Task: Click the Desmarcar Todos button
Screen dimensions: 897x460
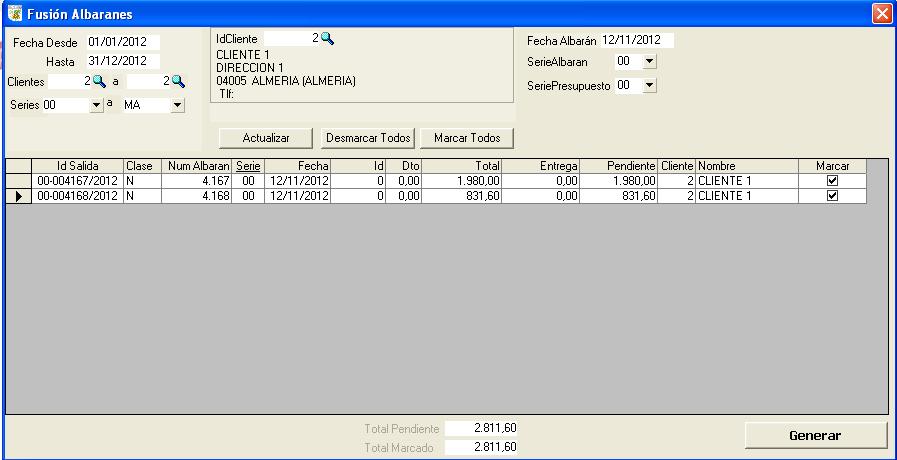Action: [368, 138]
